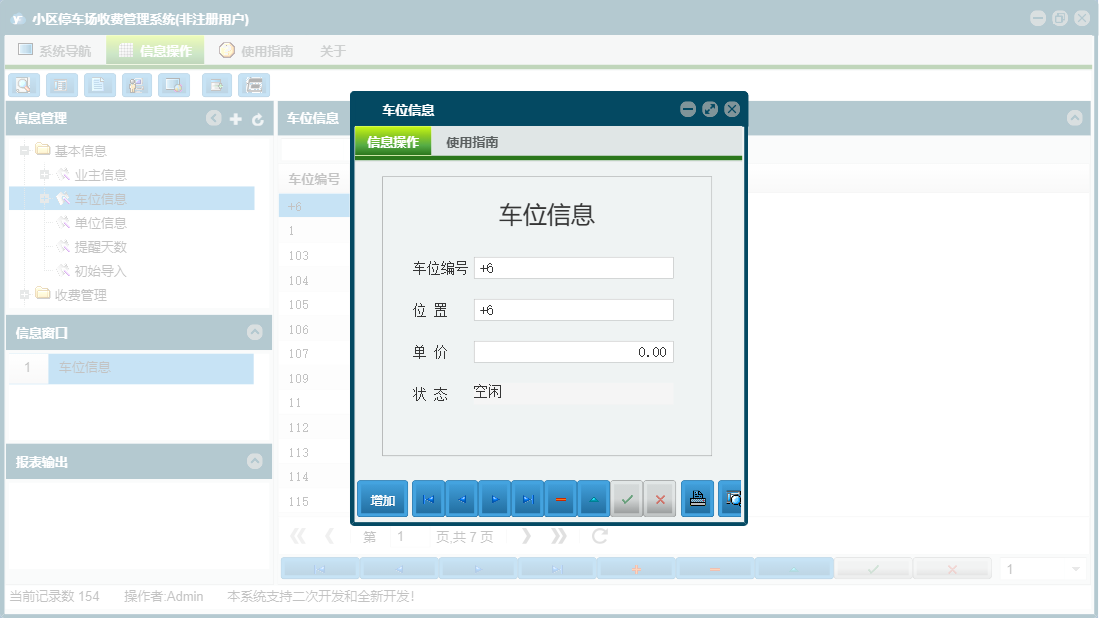Print the parking space record
Image resolution: width=1099 pixels, height=618 pixels.
tap(697, 498)
